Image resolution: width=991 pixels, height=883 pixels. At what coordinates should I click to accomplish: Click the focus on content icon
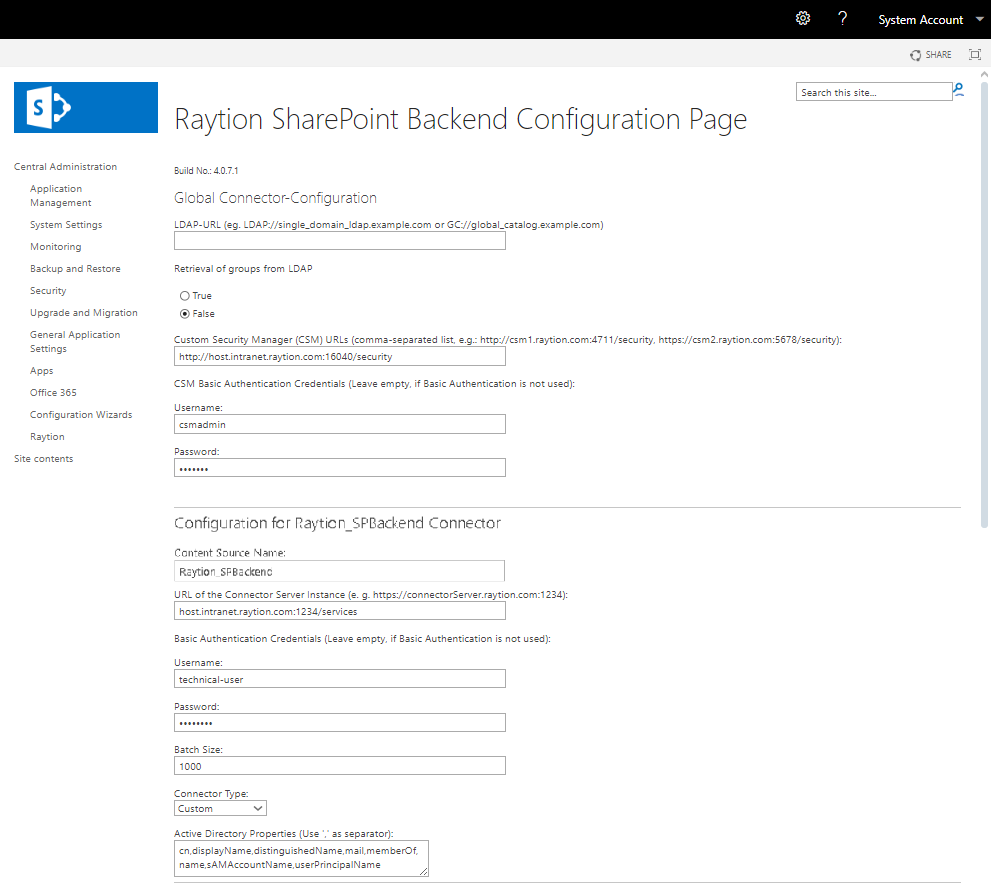[974, 55]
